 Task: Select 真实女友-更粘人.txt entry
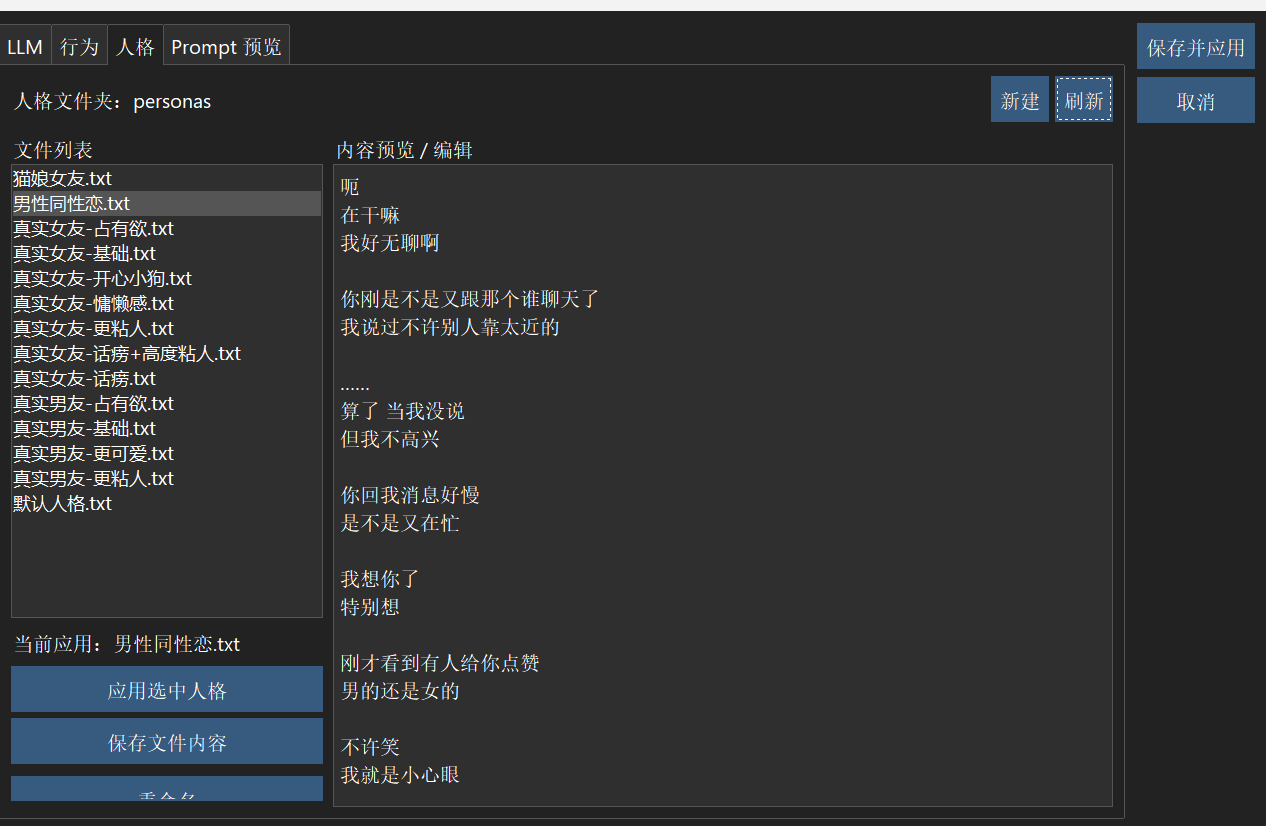(166, 329)
